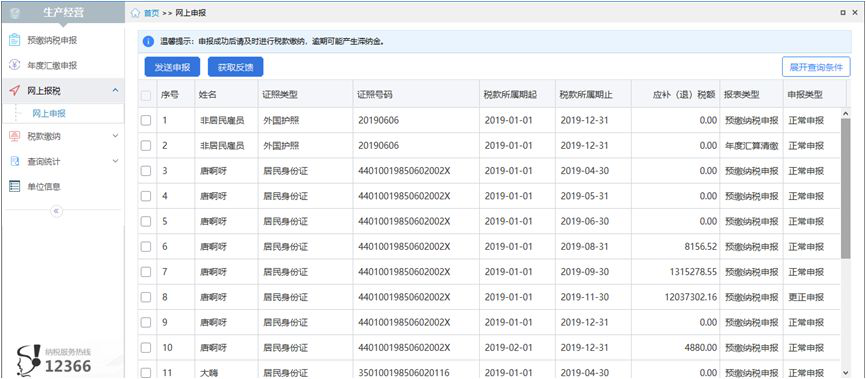Click the home icon in breadcrumb
Screen dimensions: 866x379
tap(135, 13)
